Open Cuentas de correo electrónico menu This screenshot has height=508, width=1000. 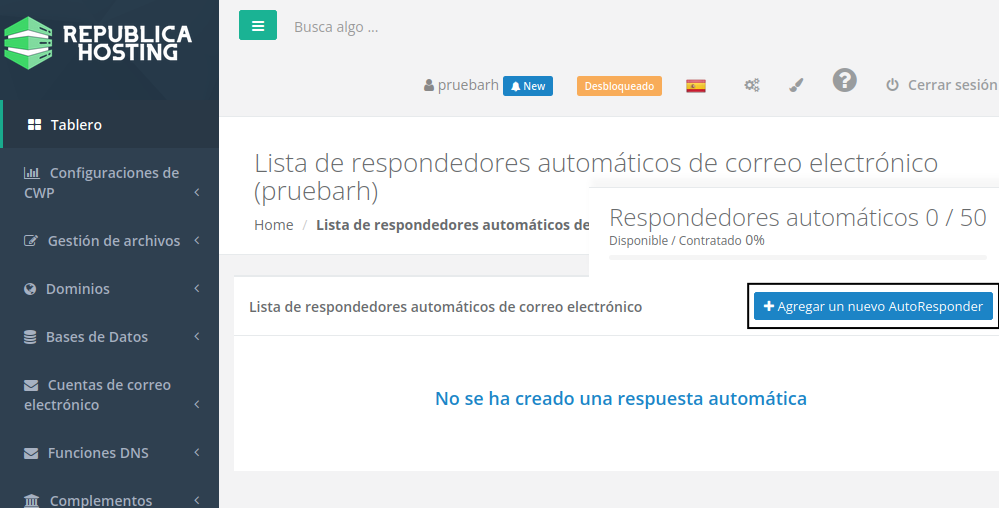click(x=108, y=395)
